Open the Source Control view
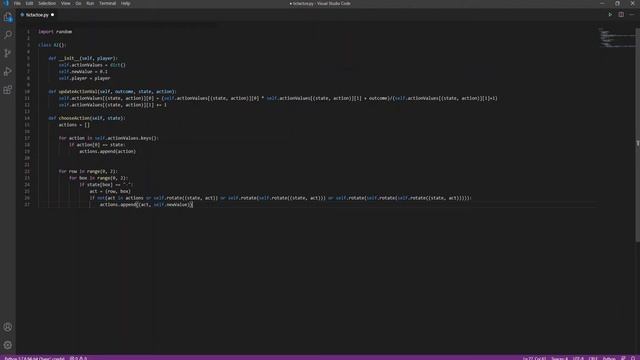This screenshot has height=360, width=640. (8, 53)
